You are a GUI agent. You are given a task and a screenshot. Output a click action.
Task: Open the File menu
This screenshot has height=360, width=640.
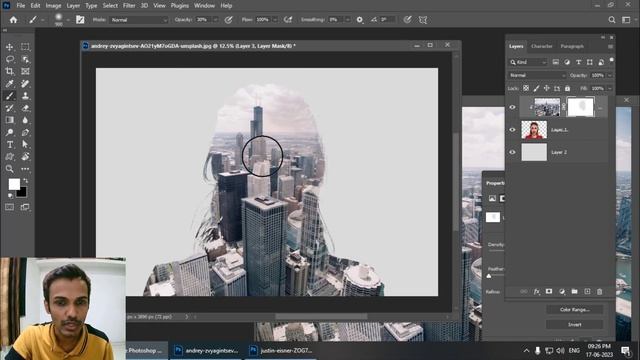pos(20,6)
